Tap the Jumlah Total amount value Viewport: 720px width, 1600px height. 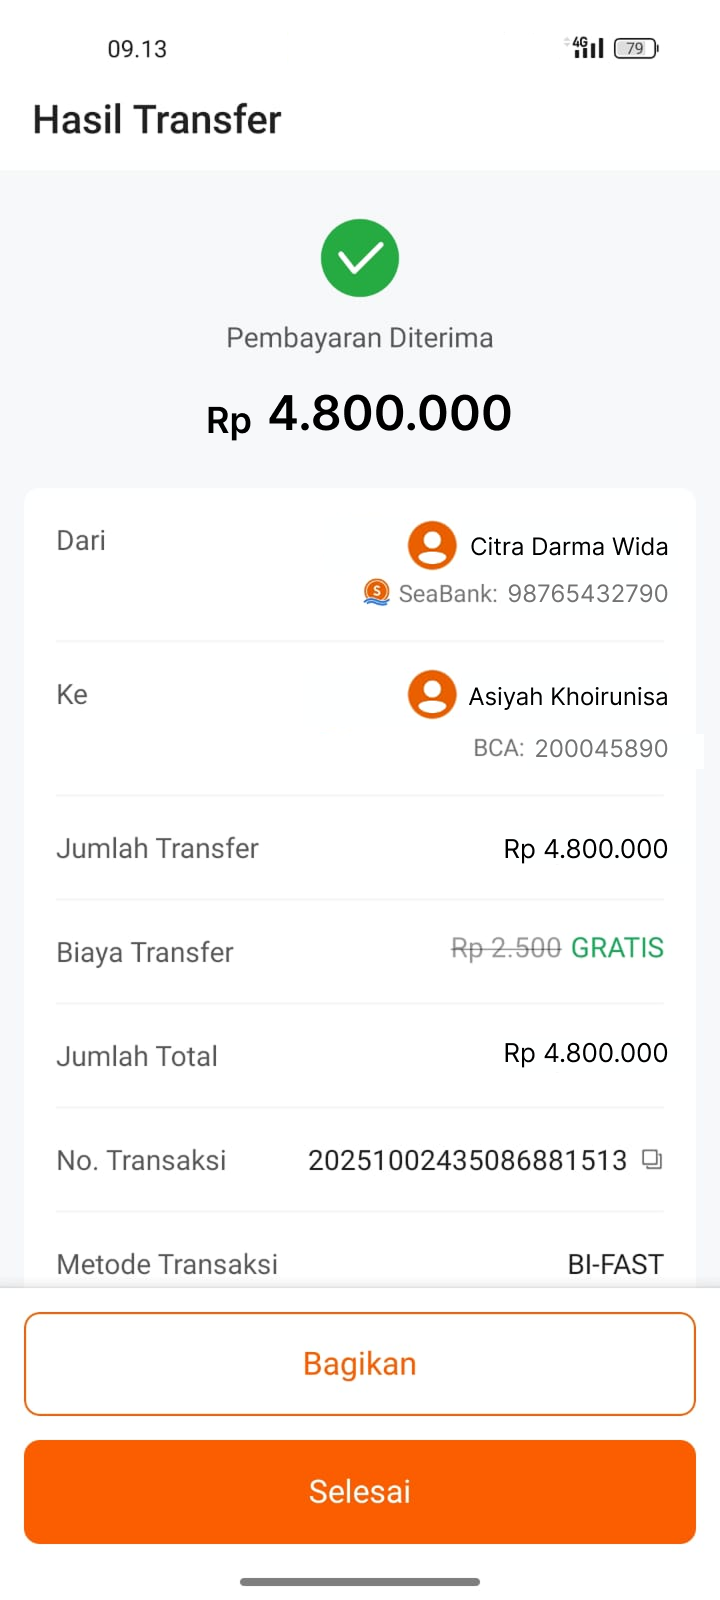click(585, 1053)
